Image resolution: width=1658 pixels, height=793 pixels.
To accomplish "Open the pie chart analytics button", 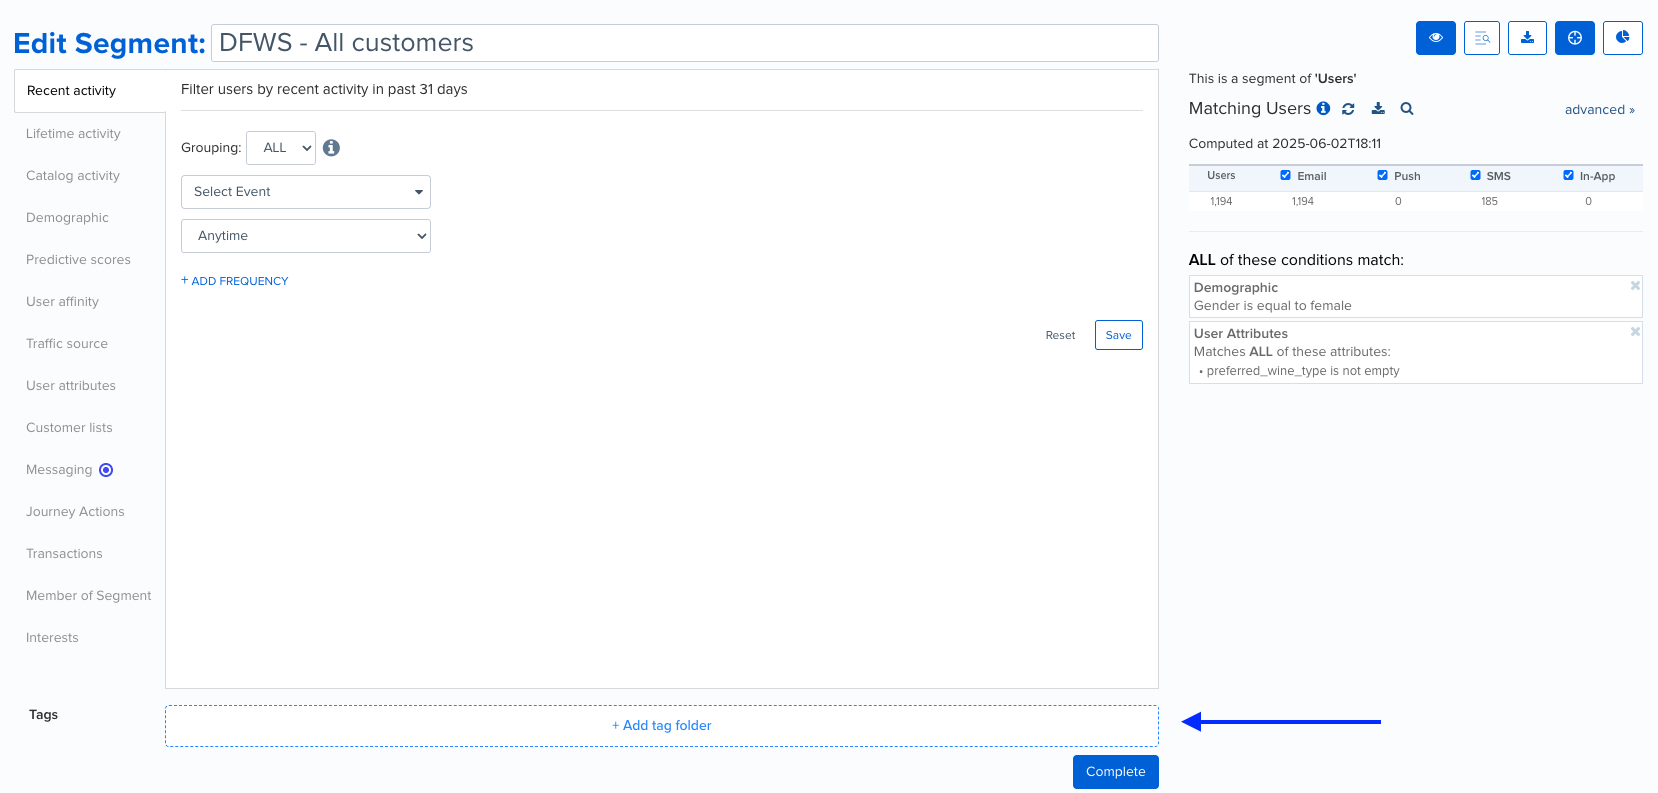I will [1622, 38].
